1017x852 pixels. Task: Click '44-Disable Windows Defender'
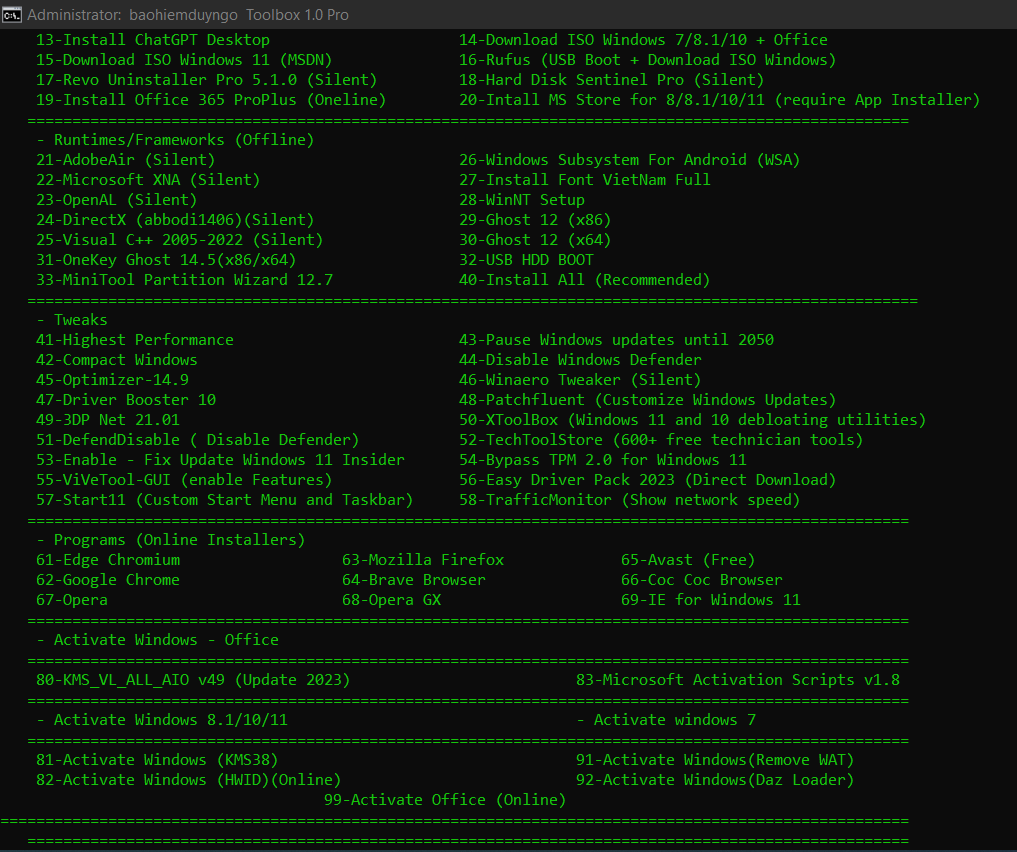coord(580,360)
